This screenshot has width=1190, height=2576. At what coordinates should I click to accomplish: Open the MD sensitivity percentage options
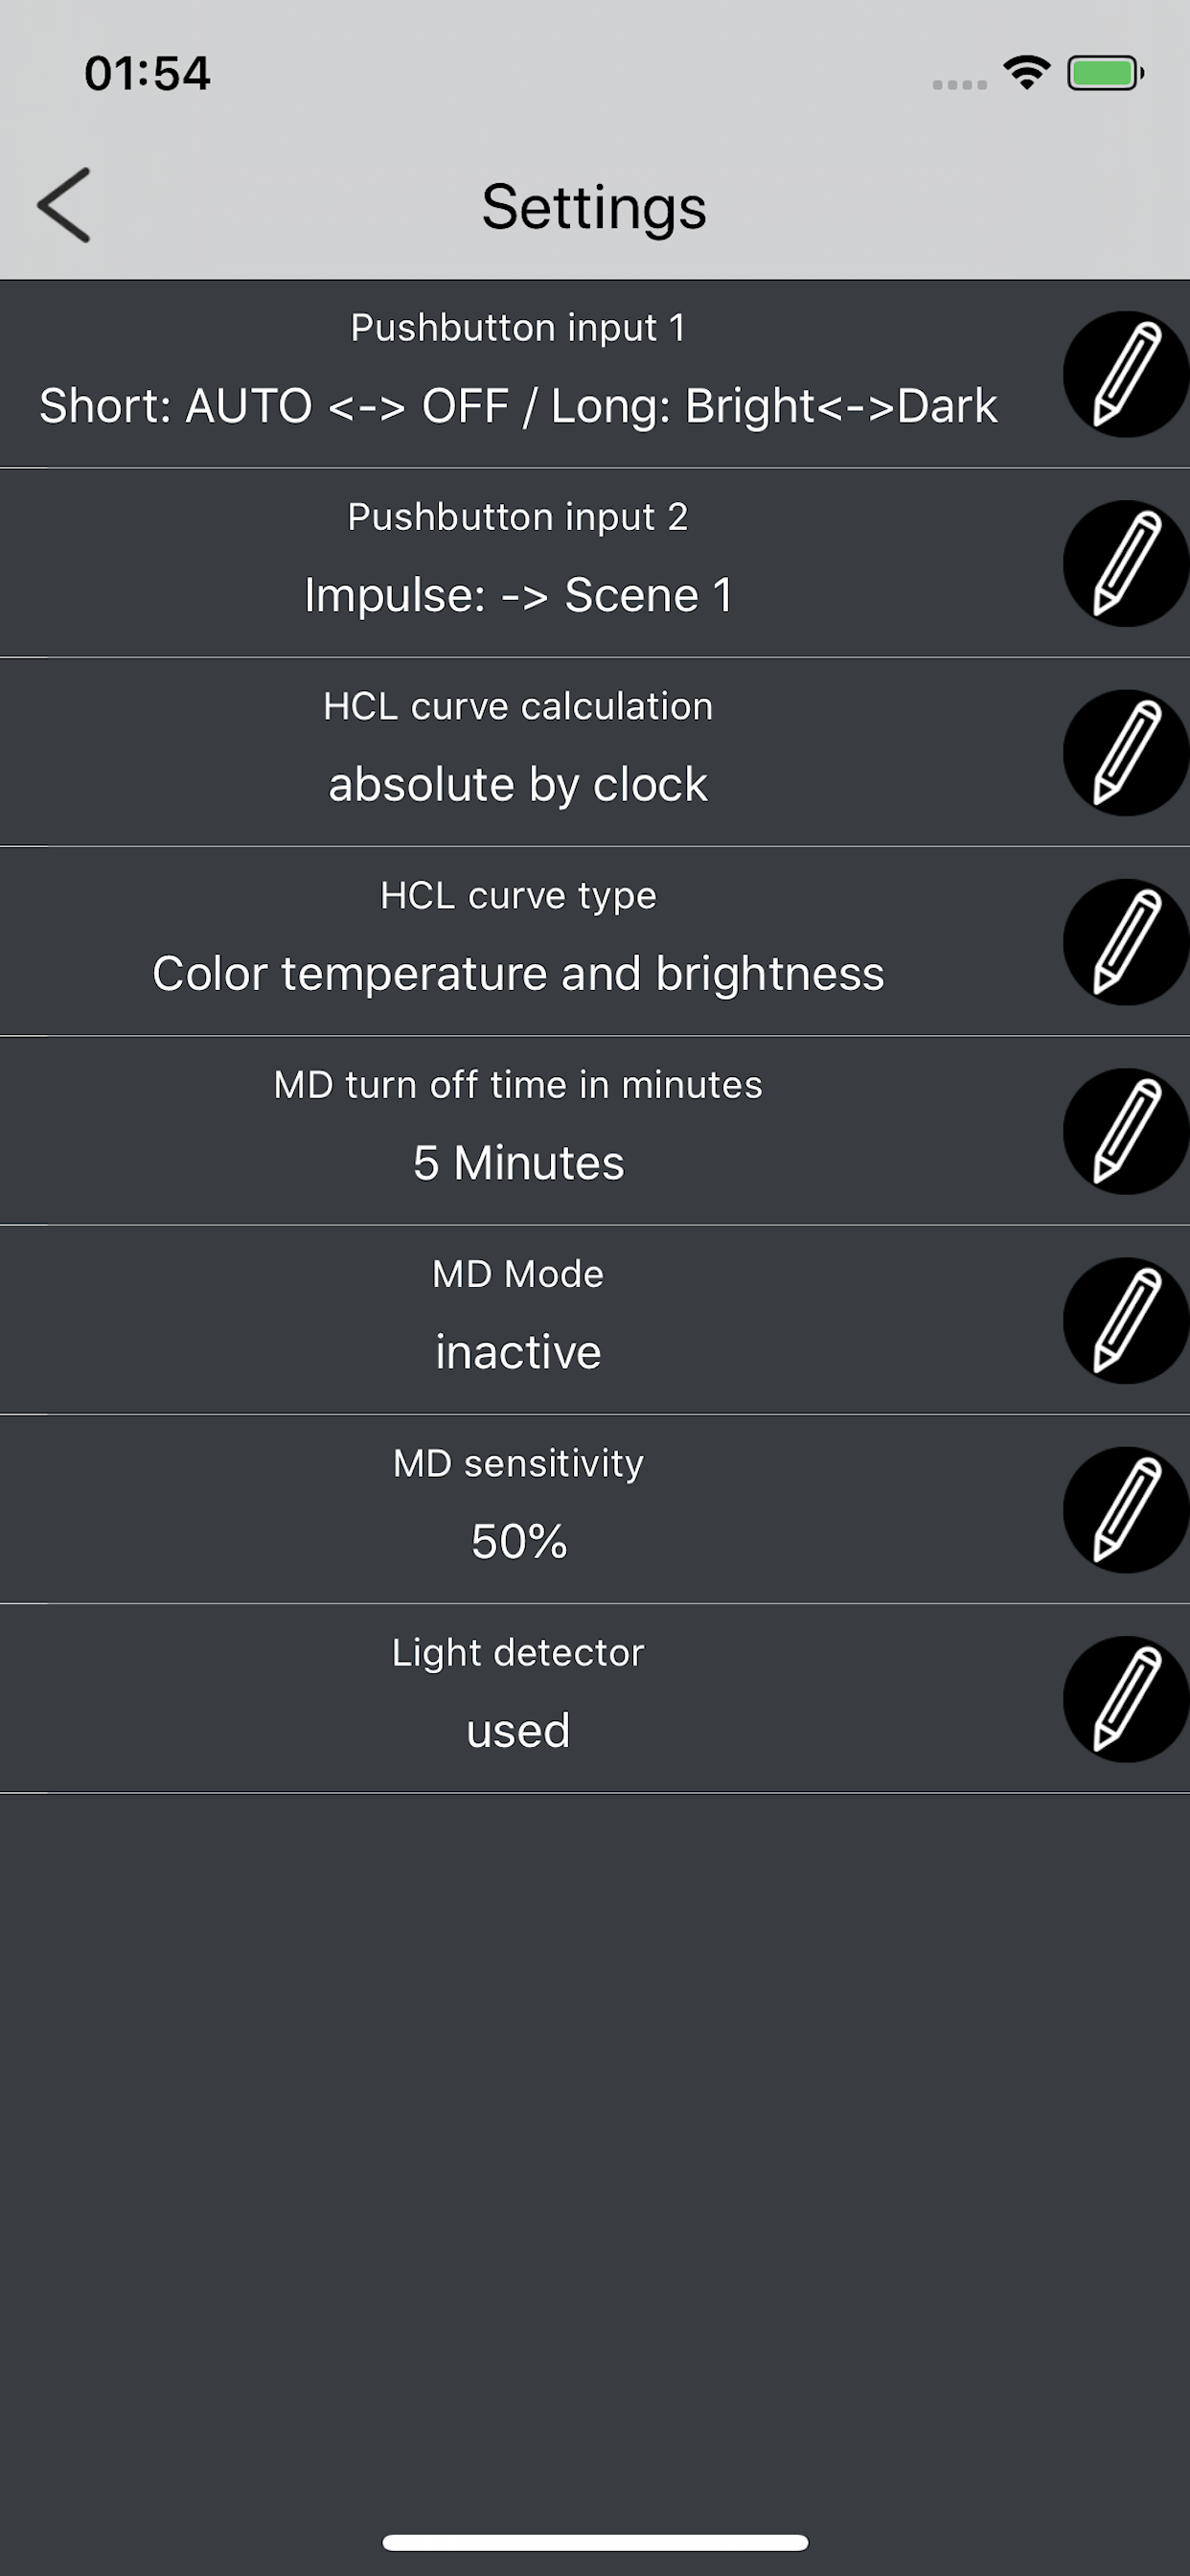(x=1125, y=1508)
